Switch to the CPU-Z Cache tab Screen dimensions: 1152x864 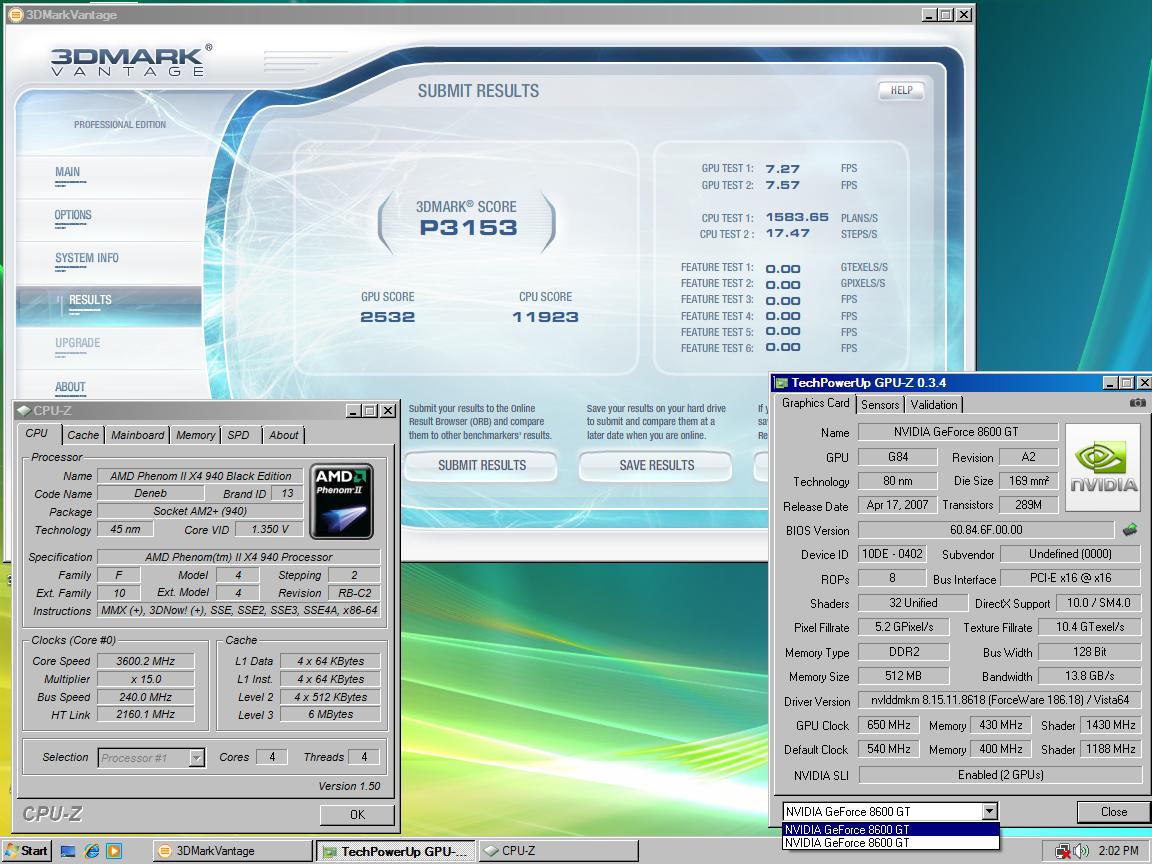83,435
